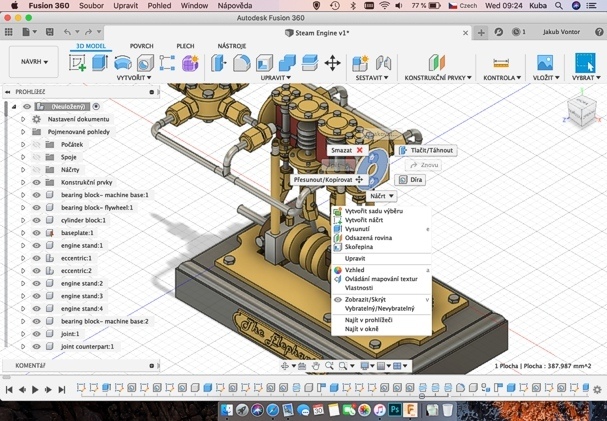The height and width of the screenshot is (421, 607).
Task: Select Vzhled appearance color-wheel menu entry
Action: click(355, 270)
